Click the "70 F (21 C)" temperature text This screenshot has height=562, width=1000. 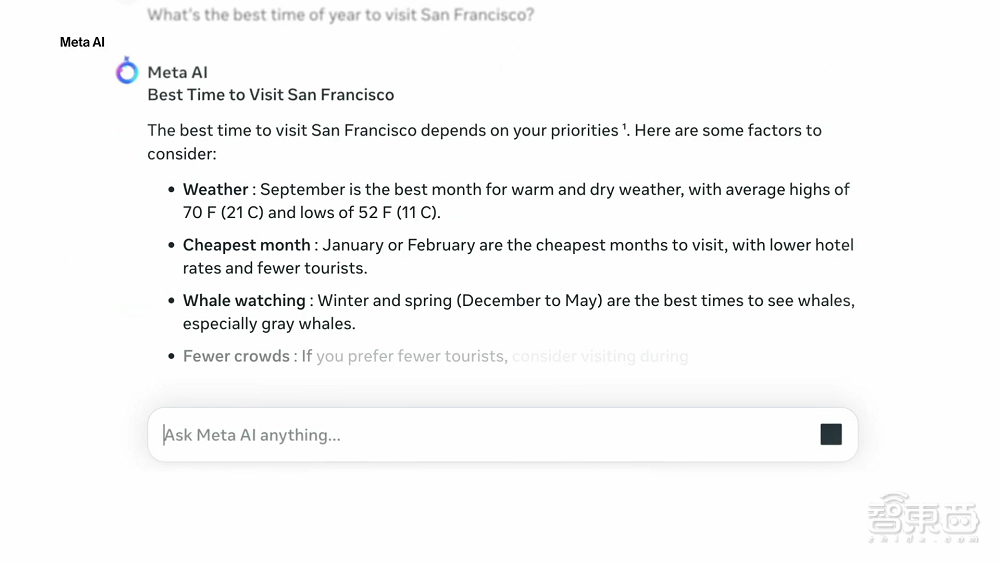pyautogui.click(x=223, y=212)
